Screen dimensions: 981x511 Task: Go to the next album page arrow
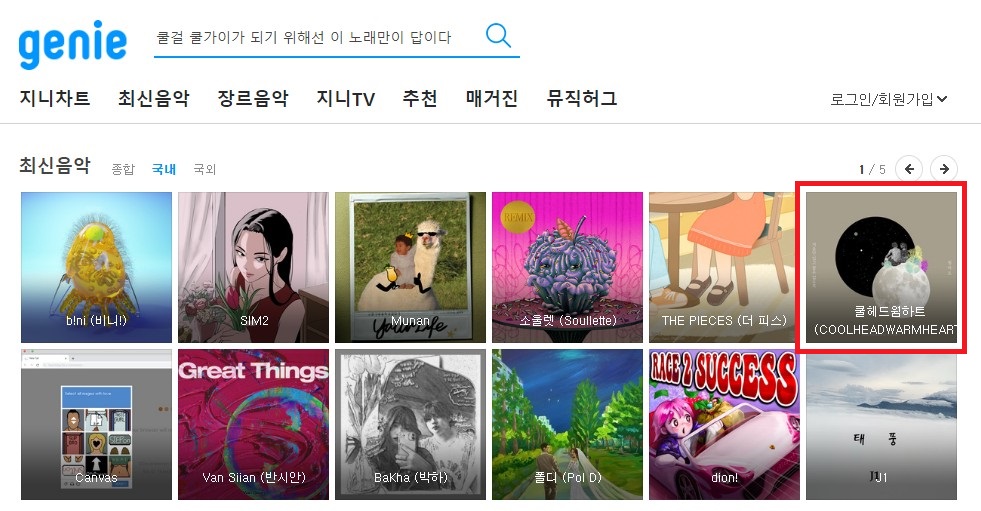(944, 169)
